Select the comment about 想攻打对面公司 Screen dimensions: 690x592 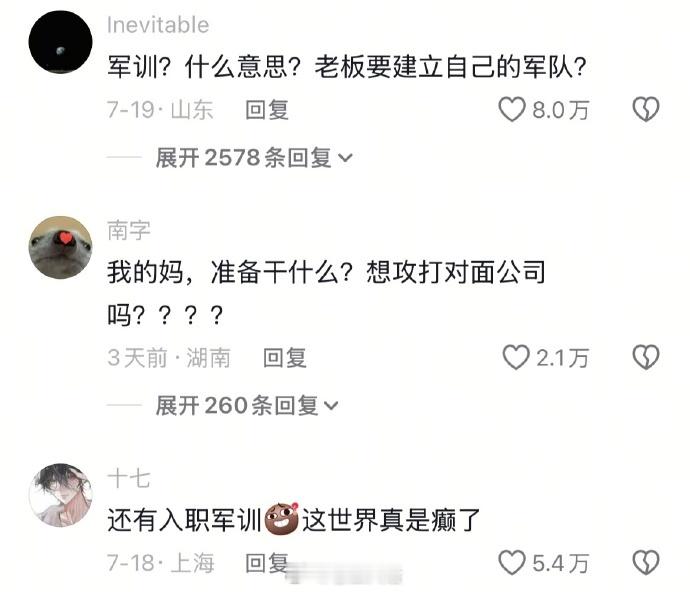point(327,293)
